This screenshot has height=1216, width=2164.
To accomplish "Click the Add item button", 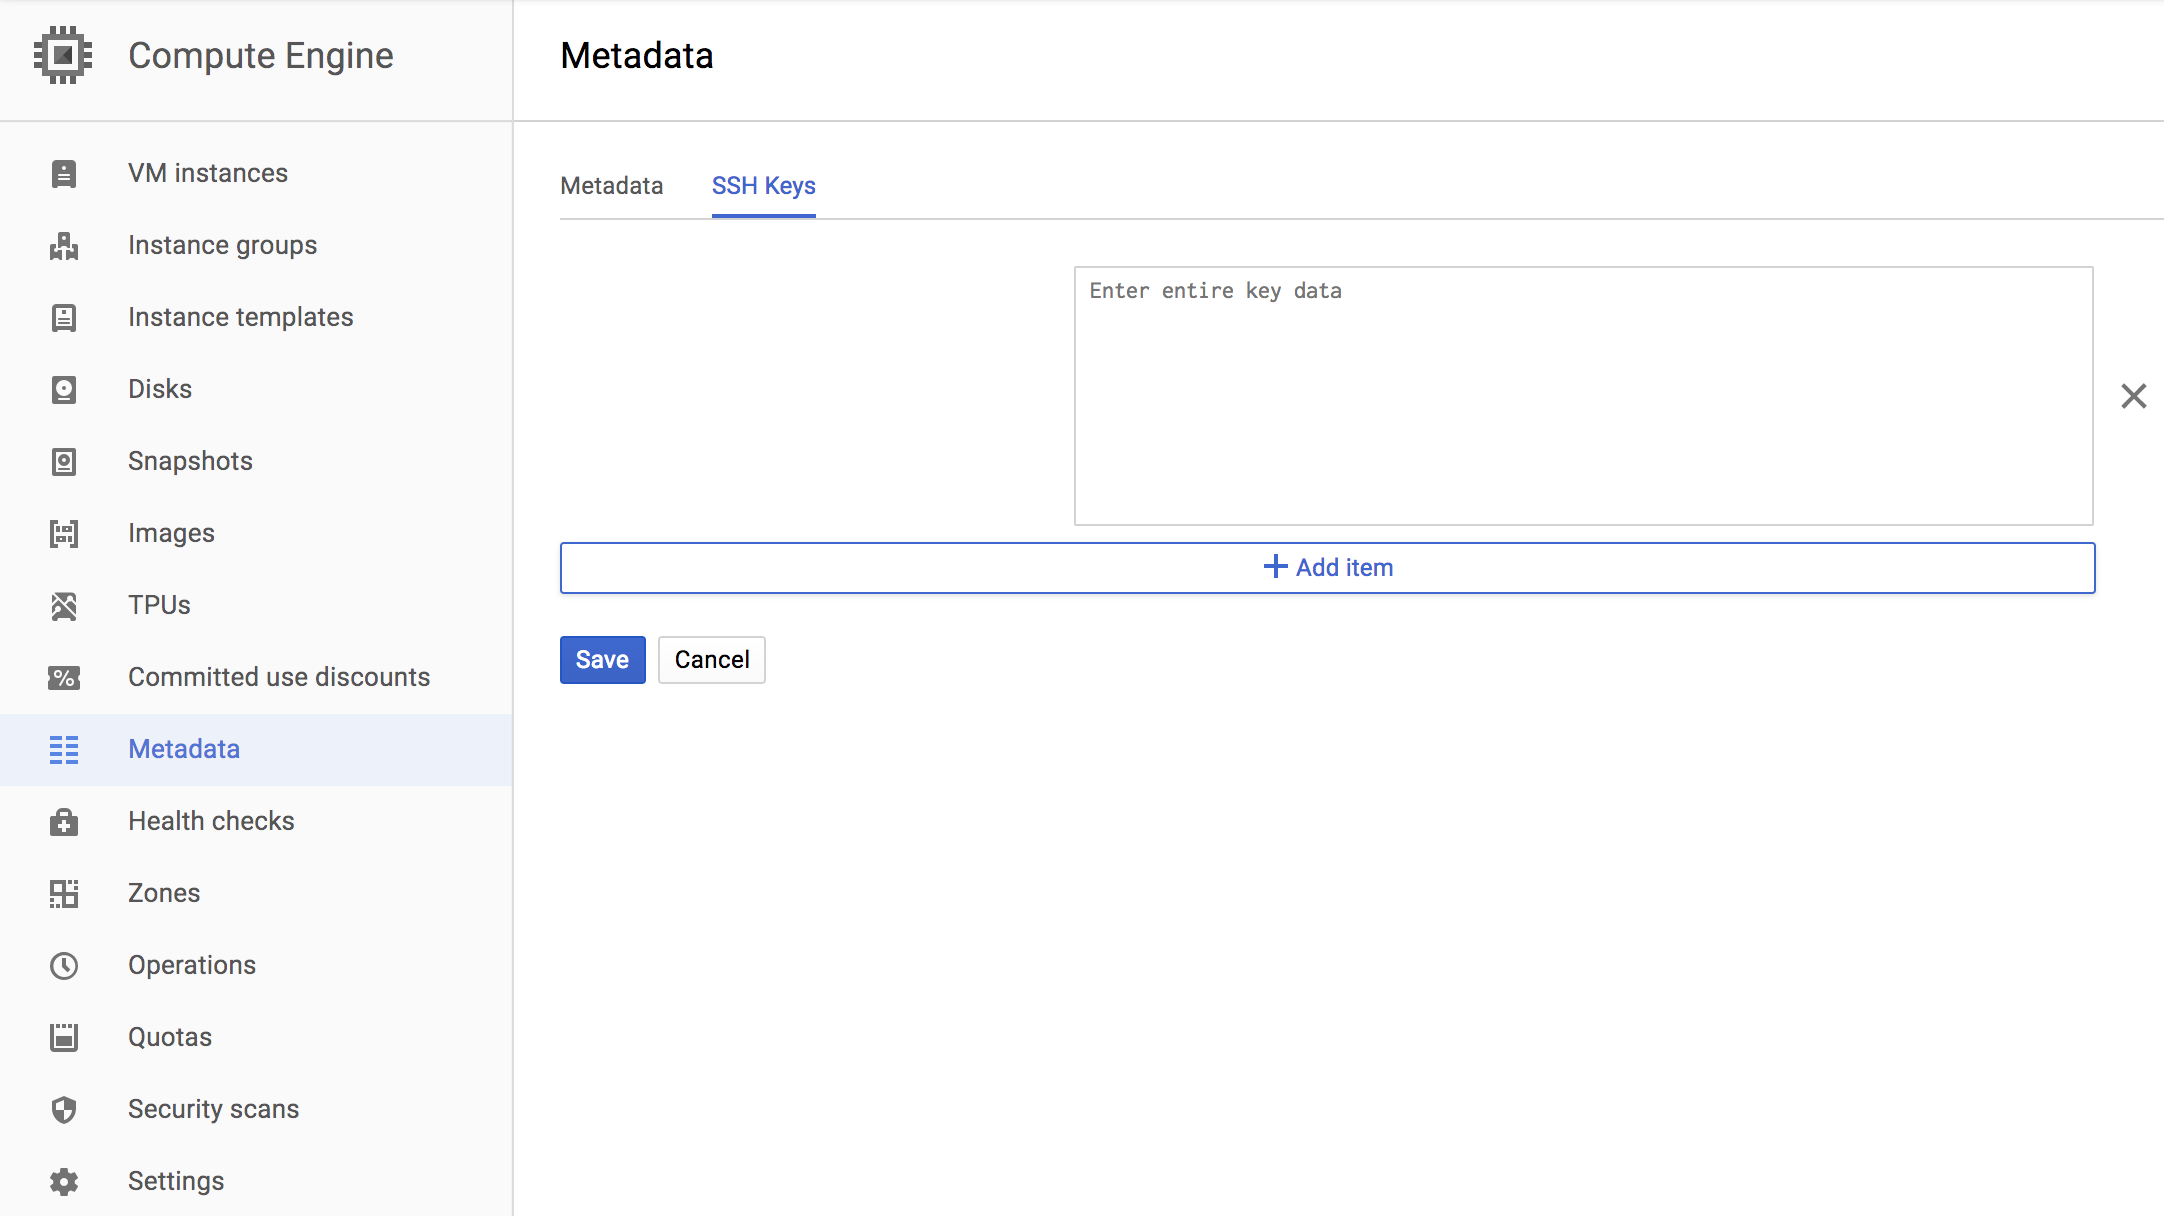I will point(1327,568).
